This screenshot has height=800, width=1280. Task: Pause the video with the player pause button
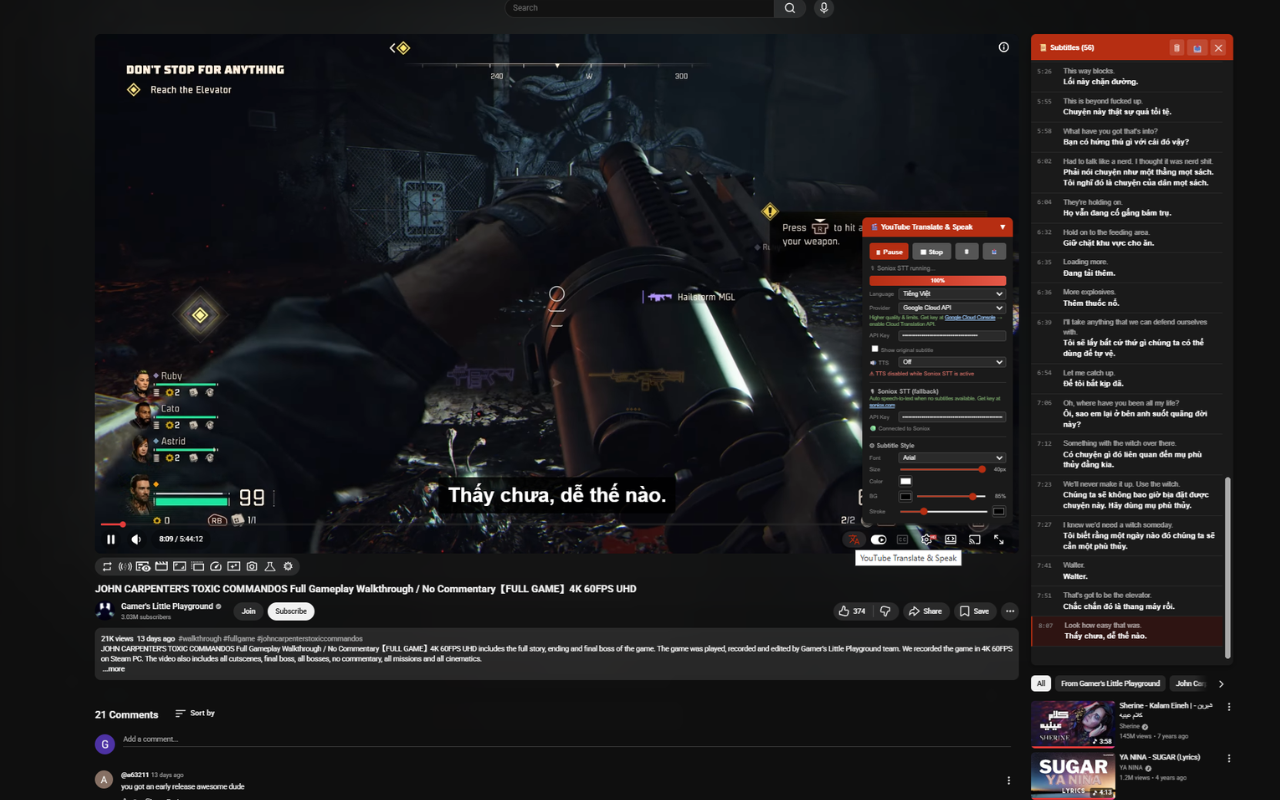point(111,540)
